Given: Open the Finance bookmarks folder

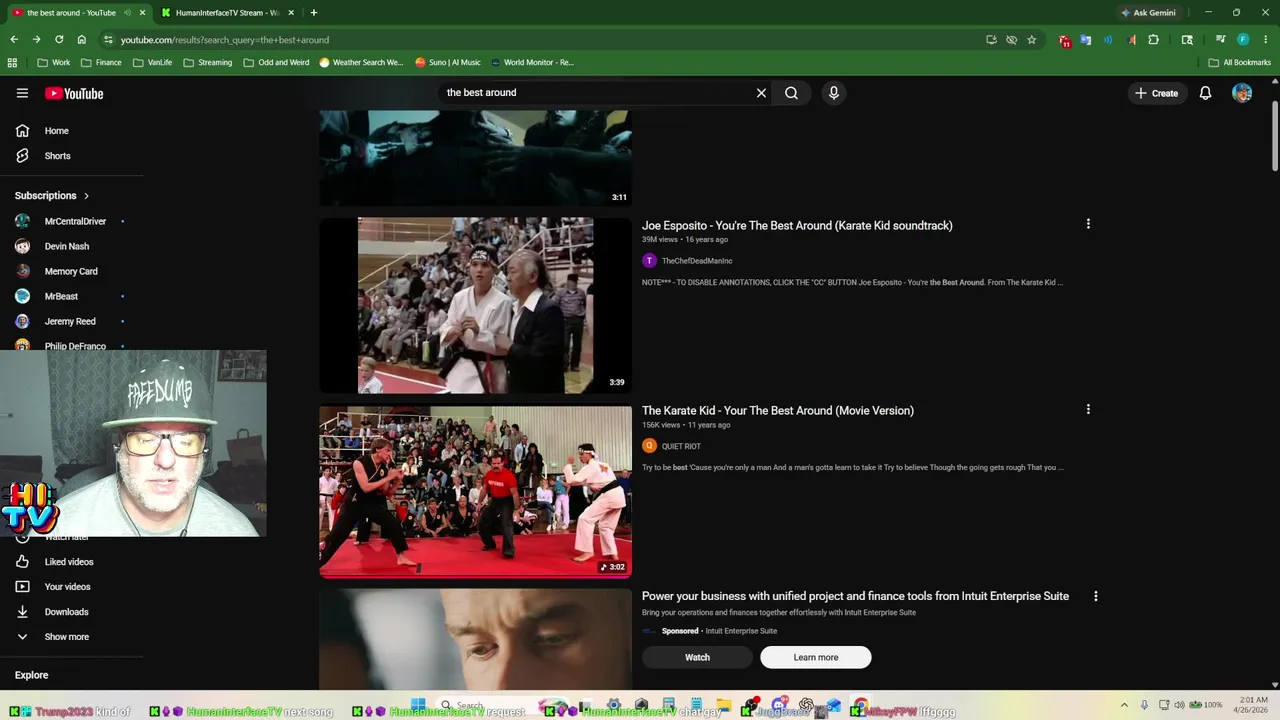Looking at the screenshot, I should tap(101, 62).
